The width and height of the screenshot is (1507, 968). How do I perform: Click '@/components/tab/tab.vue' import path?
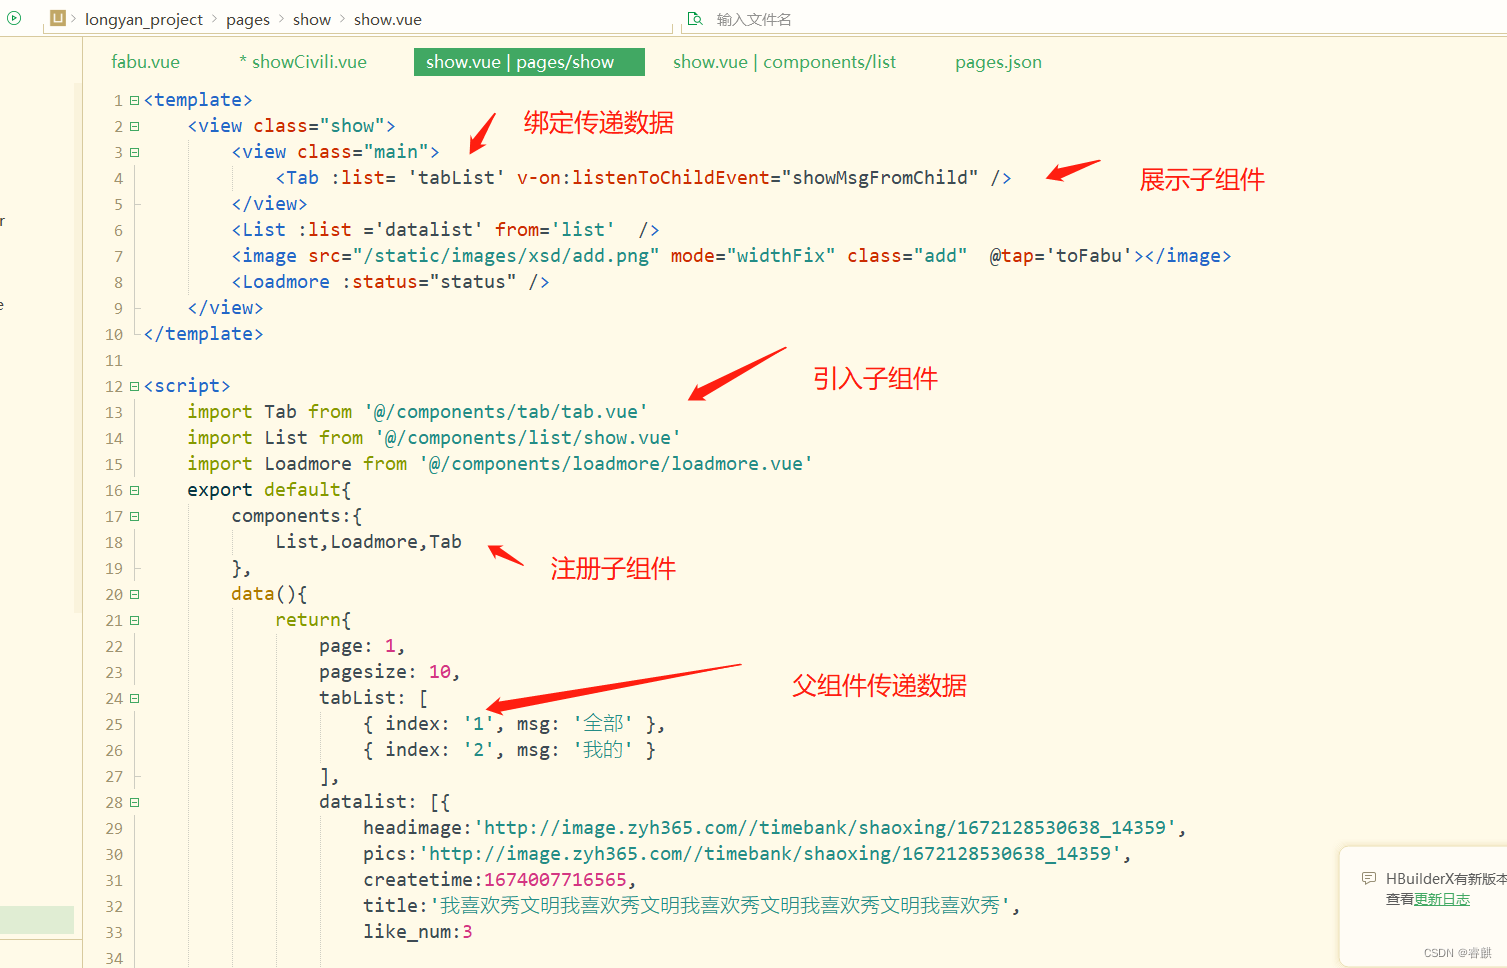click(x=506, y=412)
